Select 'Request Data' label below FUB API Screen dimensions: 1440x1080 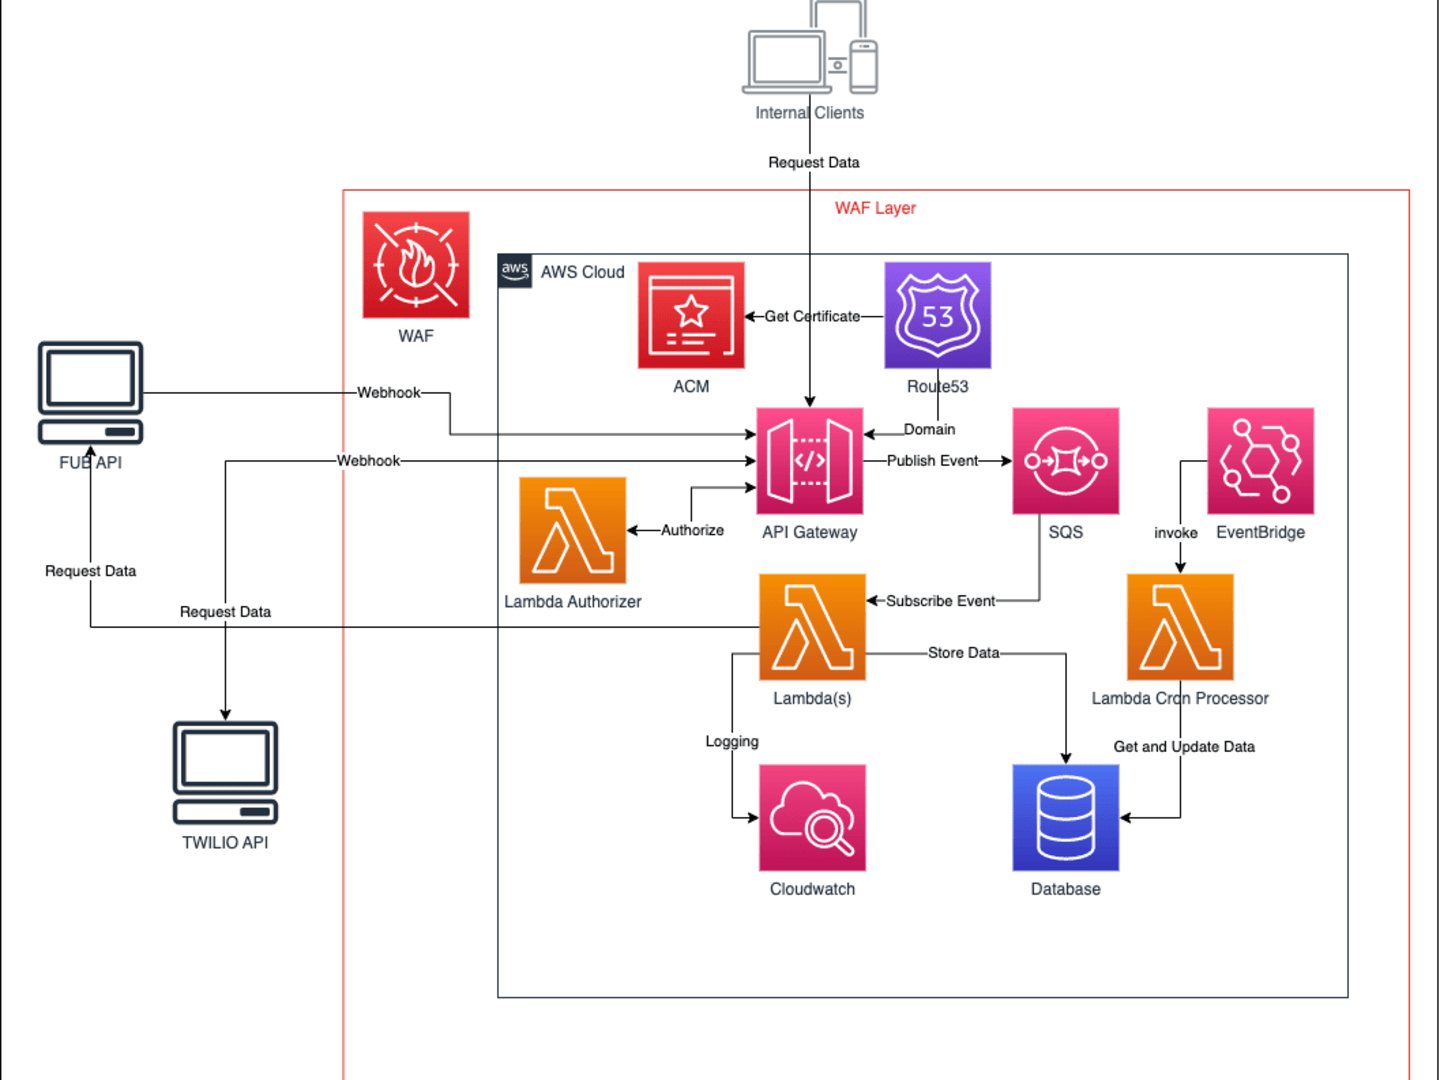point(90,571)
